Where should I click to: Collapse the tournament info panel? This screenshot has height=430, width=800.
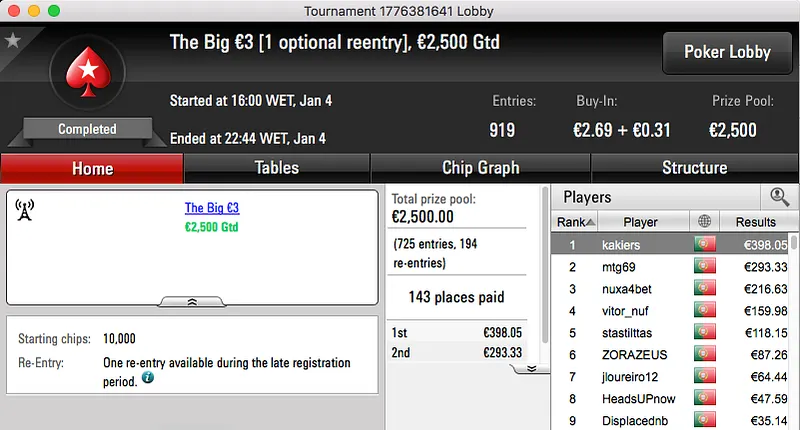192,299
